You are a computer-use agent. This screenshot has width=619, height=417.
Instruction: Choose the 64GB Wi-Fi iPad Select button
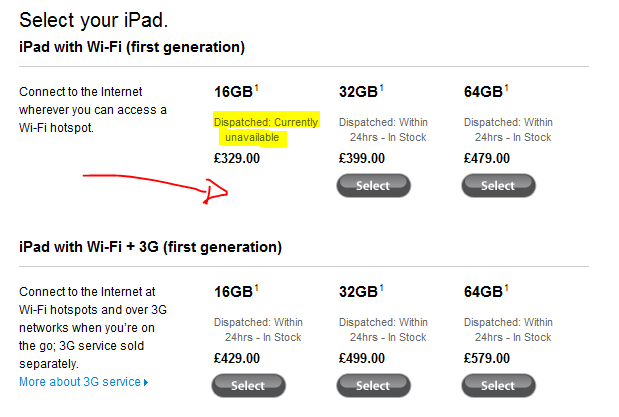tap(499, 186)
